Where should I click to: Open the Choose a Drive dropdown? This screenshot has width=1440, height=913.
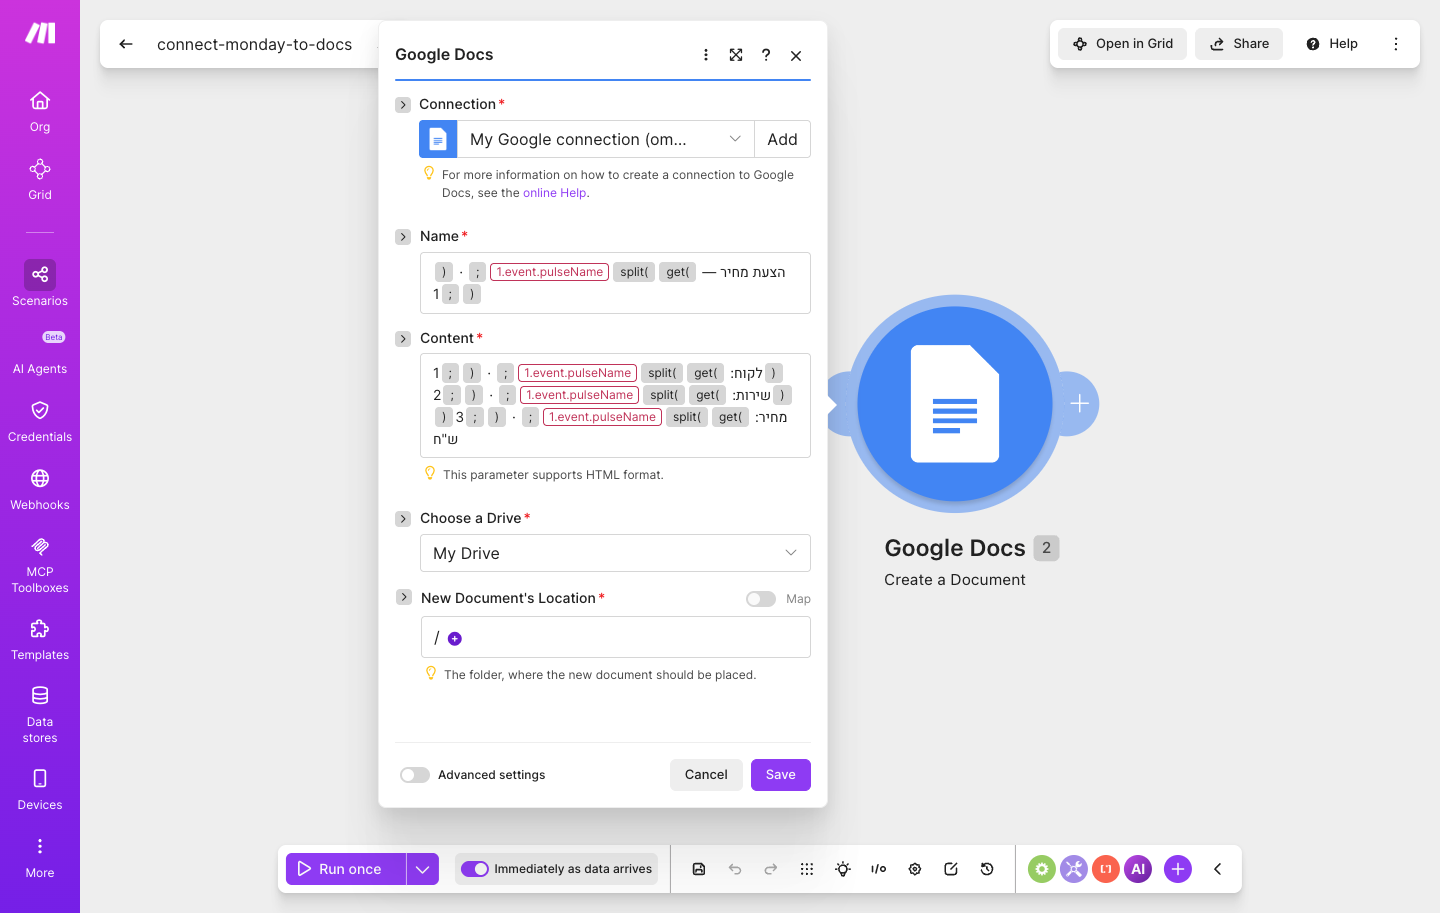pos(615,553)
